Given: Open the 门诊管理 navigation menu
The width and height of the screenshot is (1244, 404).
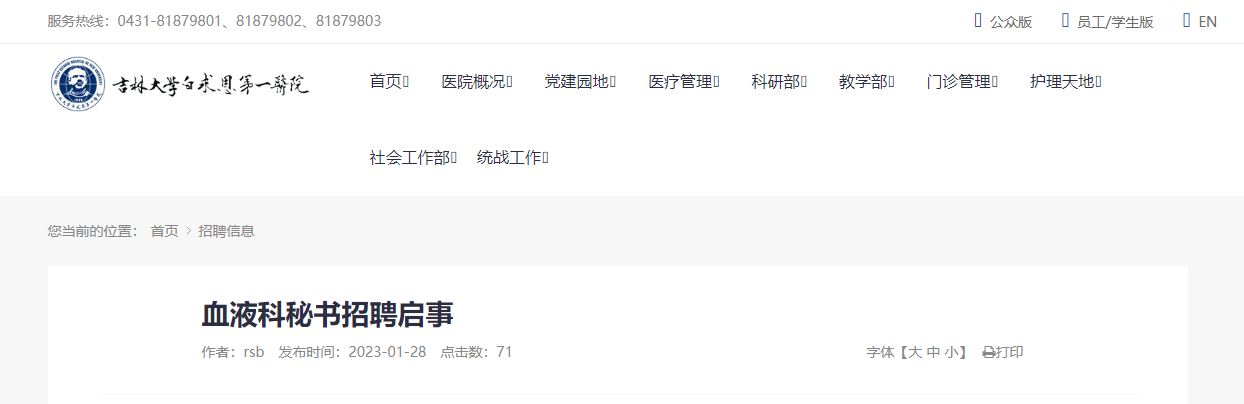Looking at the screenshot, I should 962,82.
